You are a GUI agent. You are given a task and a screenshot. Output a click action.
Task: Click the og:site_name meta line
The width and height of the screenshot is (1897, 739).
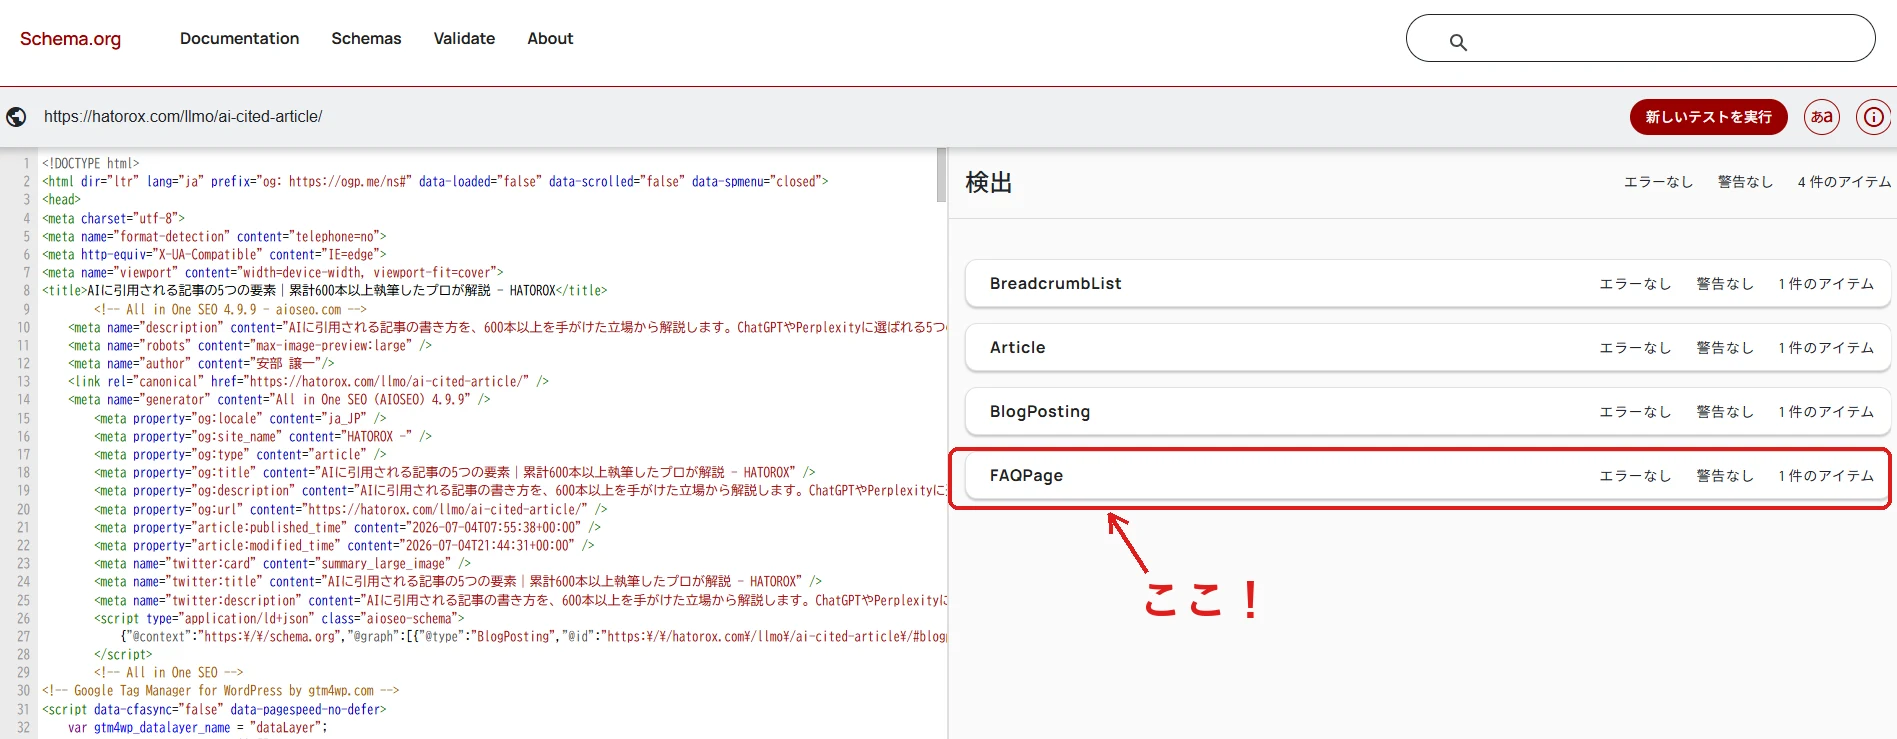pos(263,436)
